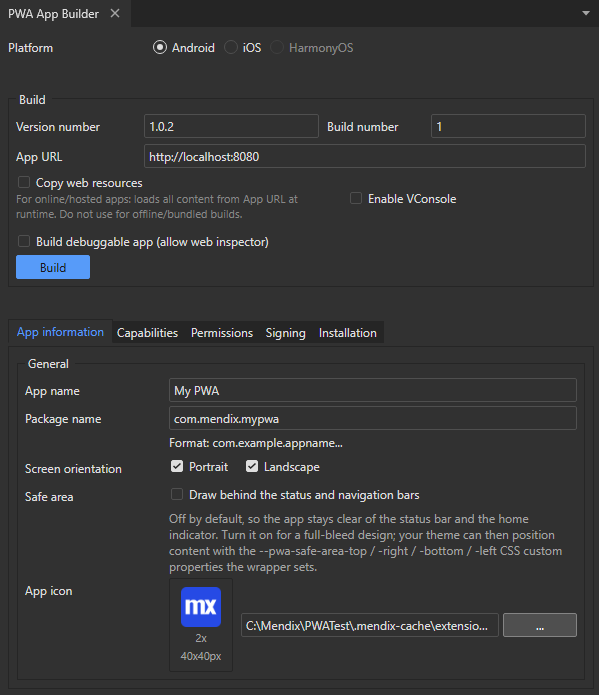599x695 pixels.
Task: Select the iOS platform radio button
Action: point(231,47)
